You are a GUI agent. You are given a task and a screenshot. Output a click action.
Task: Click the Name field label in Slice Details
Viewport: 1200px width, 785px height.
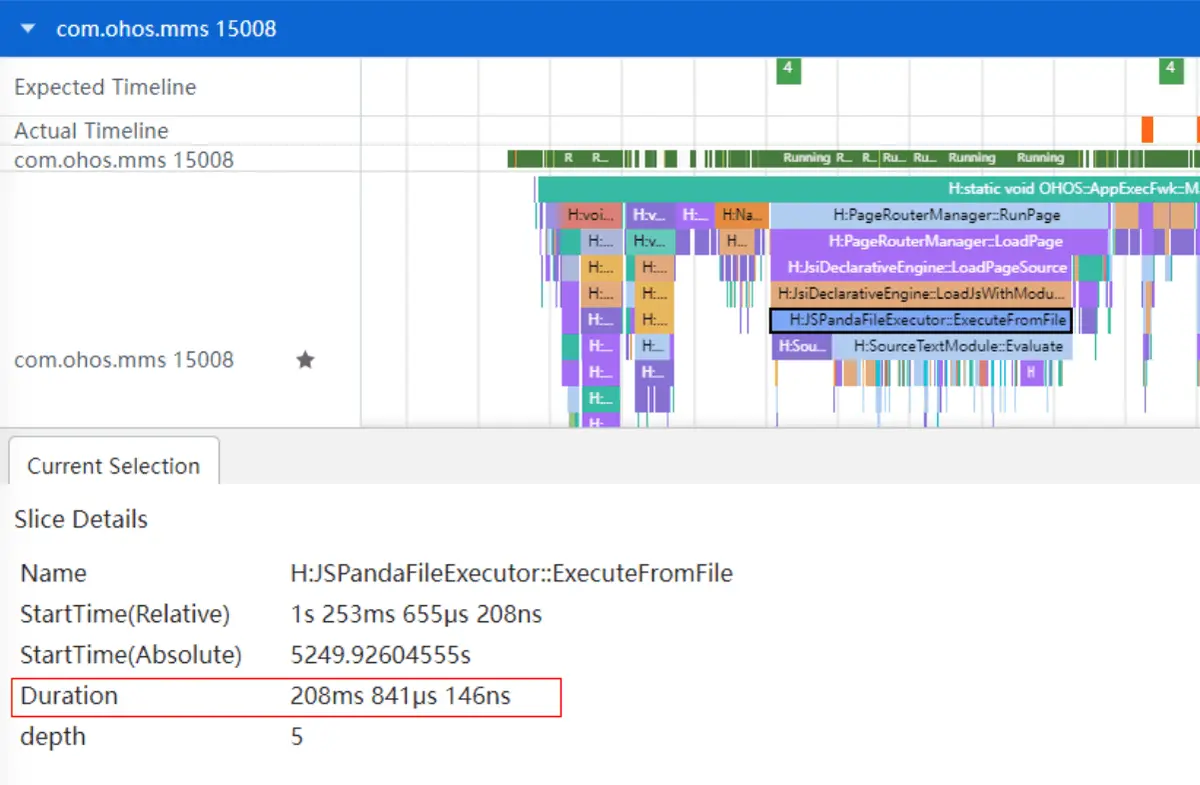[x=53, y=573]
